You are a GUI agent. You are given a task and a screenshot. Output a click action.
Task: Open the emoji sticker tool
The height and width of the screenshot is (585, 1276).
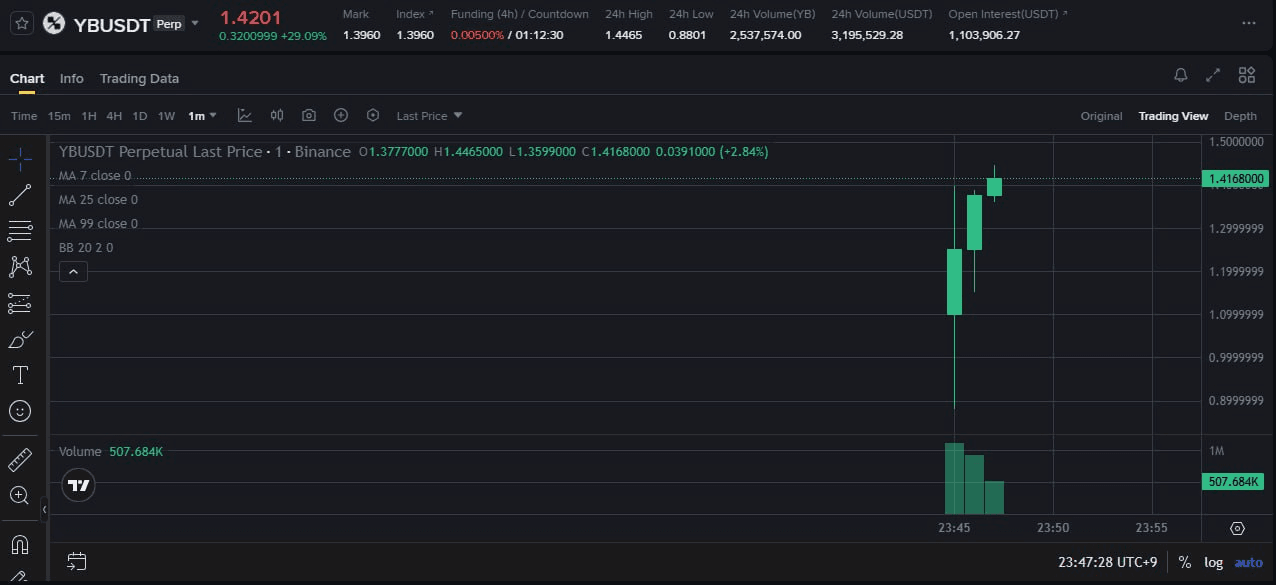tap(20, 411)
